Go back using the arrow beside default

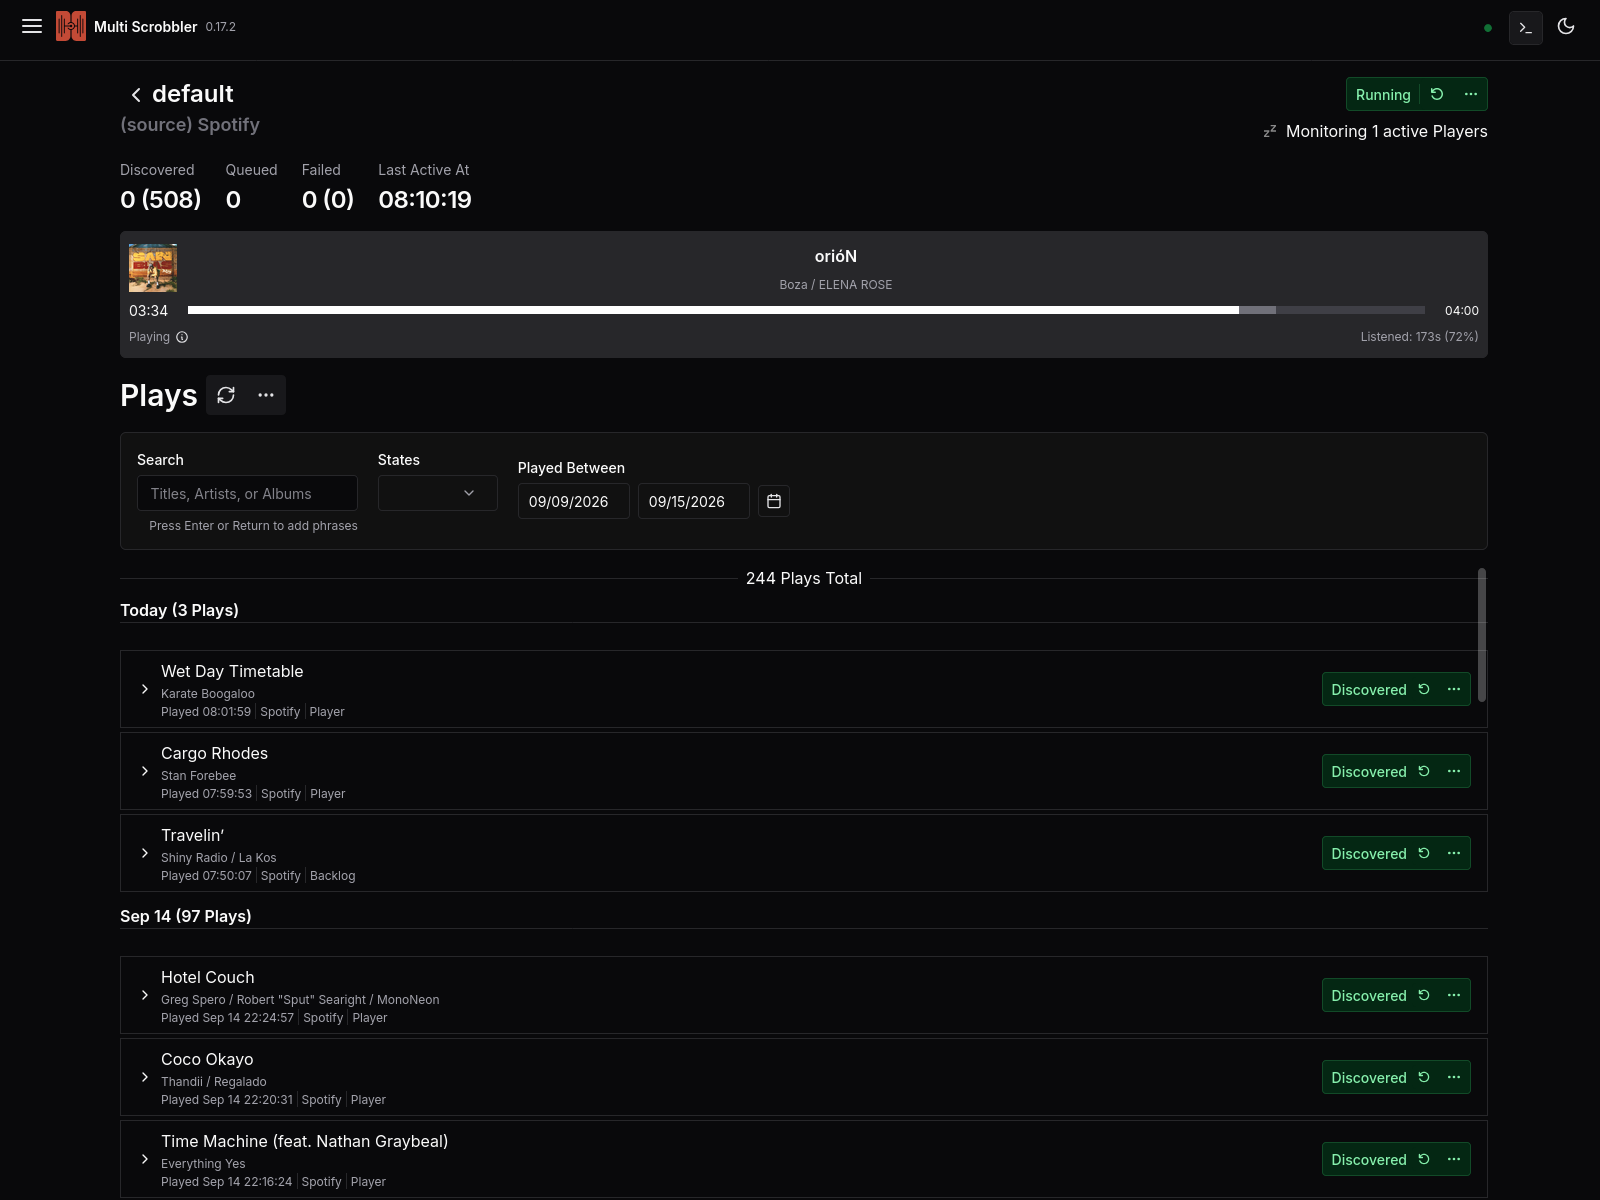136,95
